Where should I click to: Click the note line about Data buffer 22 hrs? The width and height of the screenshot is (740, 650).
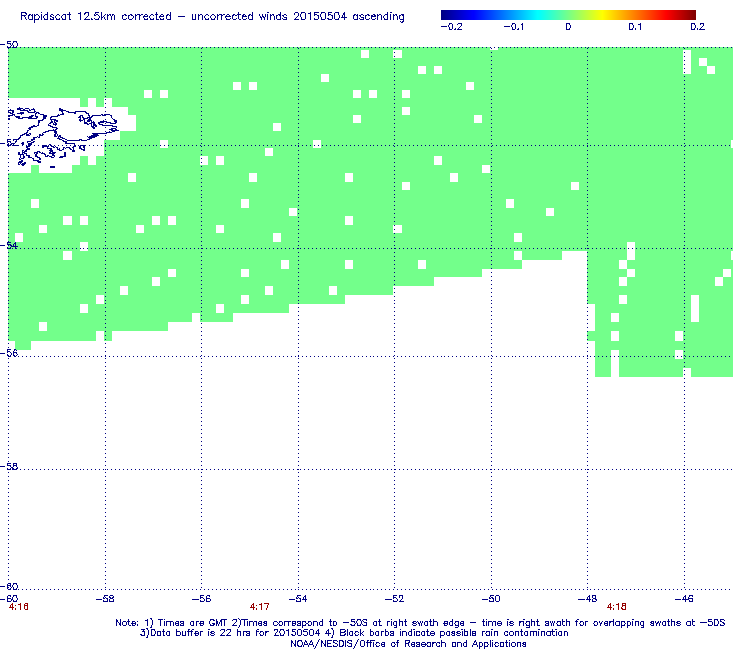354,633
